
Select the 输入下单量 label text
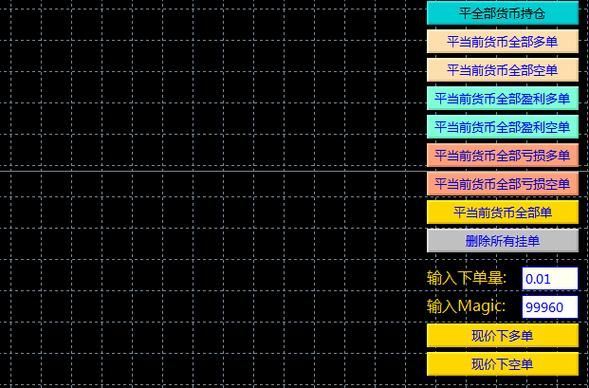pos(467,278)
